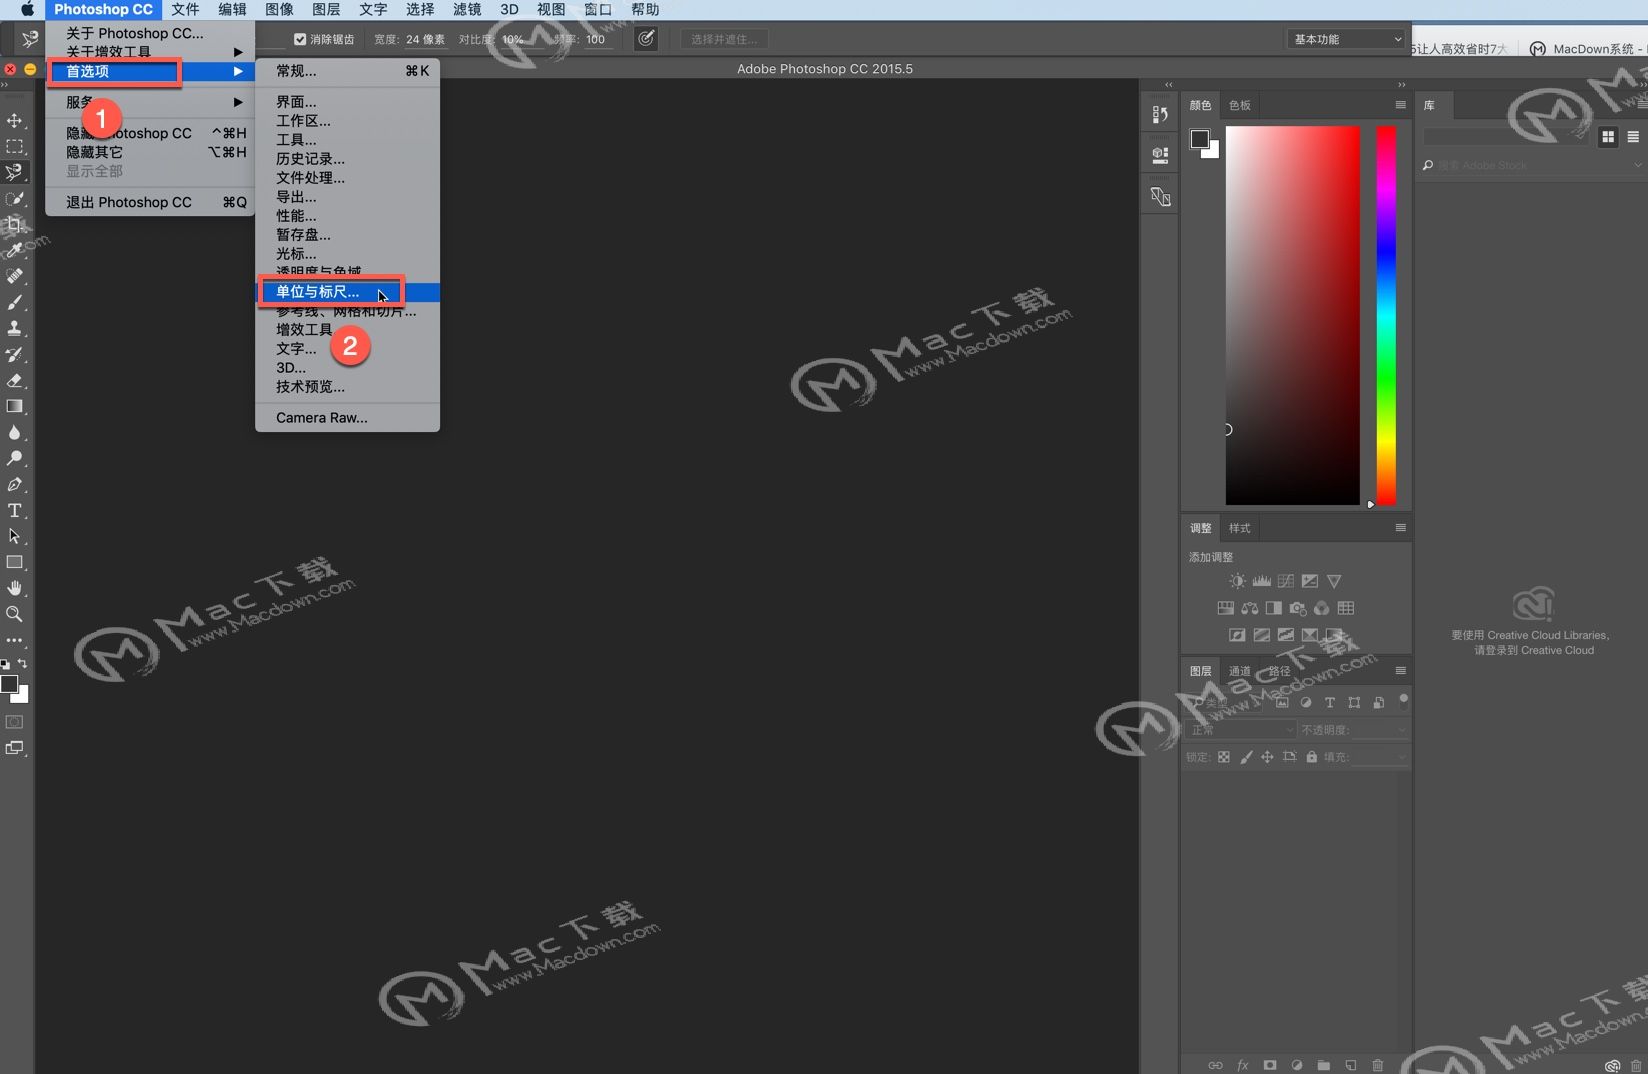Select the Dodge tool
This screenshot has width=1648, height=1074.
14,458
